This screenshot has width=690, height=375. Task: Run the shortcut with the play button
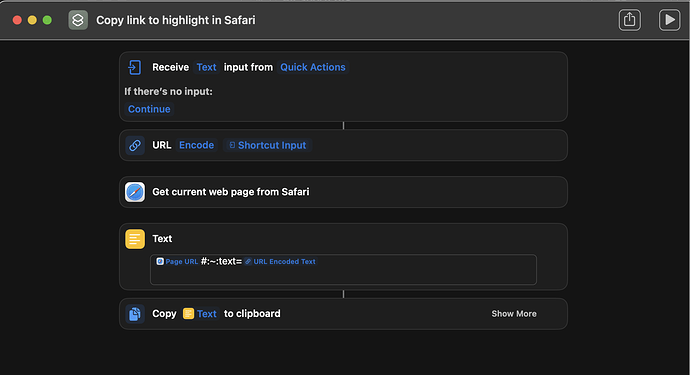click(x=669, y=20)
